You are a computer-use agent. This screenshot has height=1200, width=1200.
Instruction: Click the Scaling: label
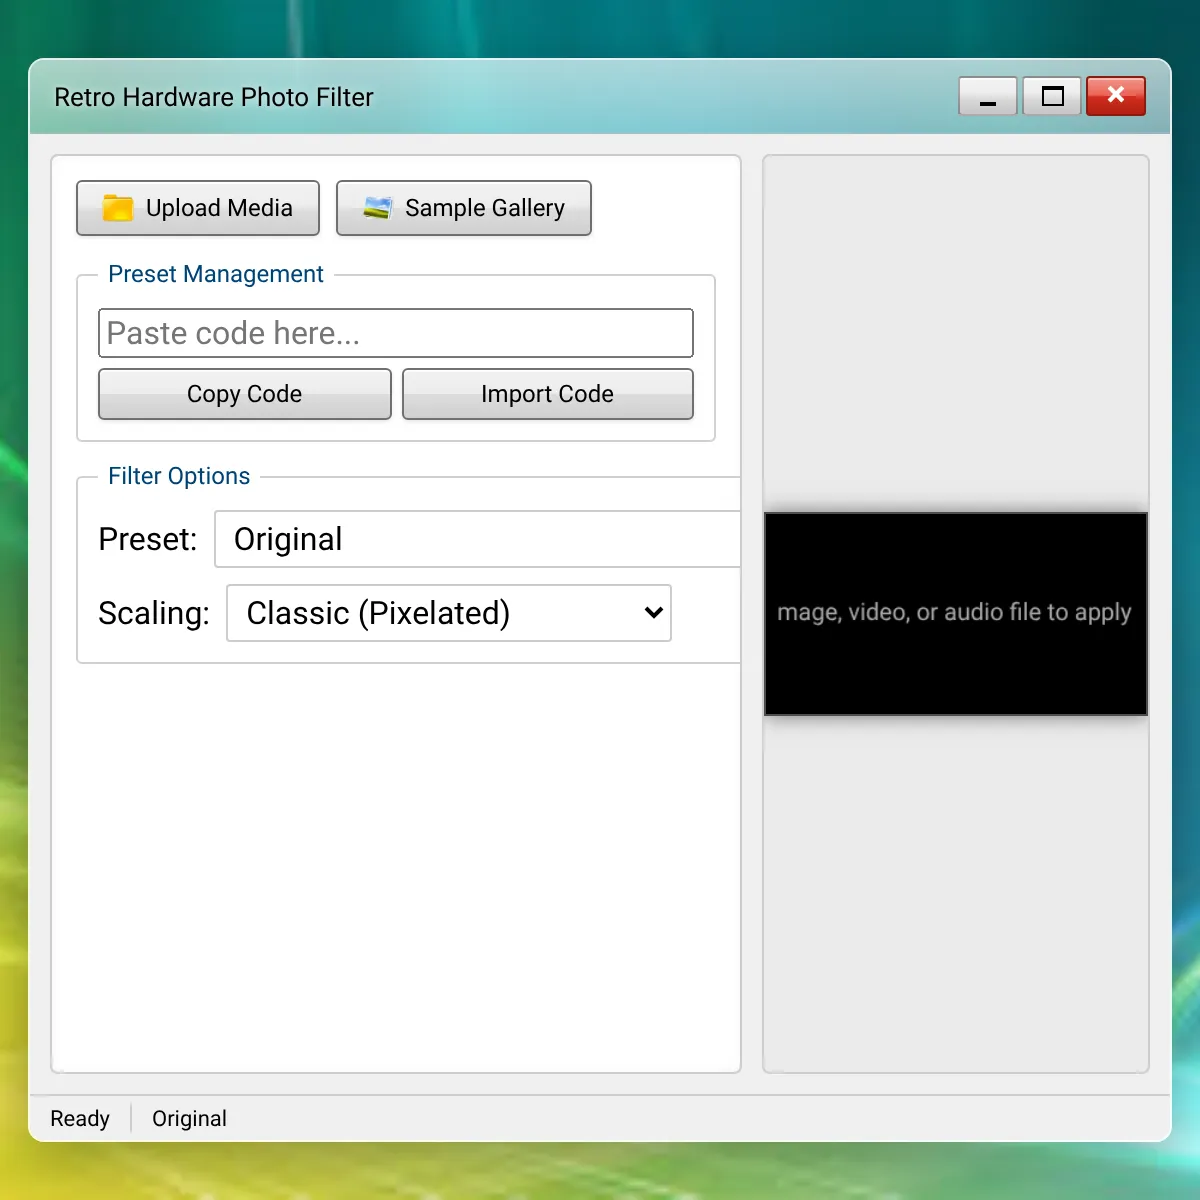coord(154,613)
